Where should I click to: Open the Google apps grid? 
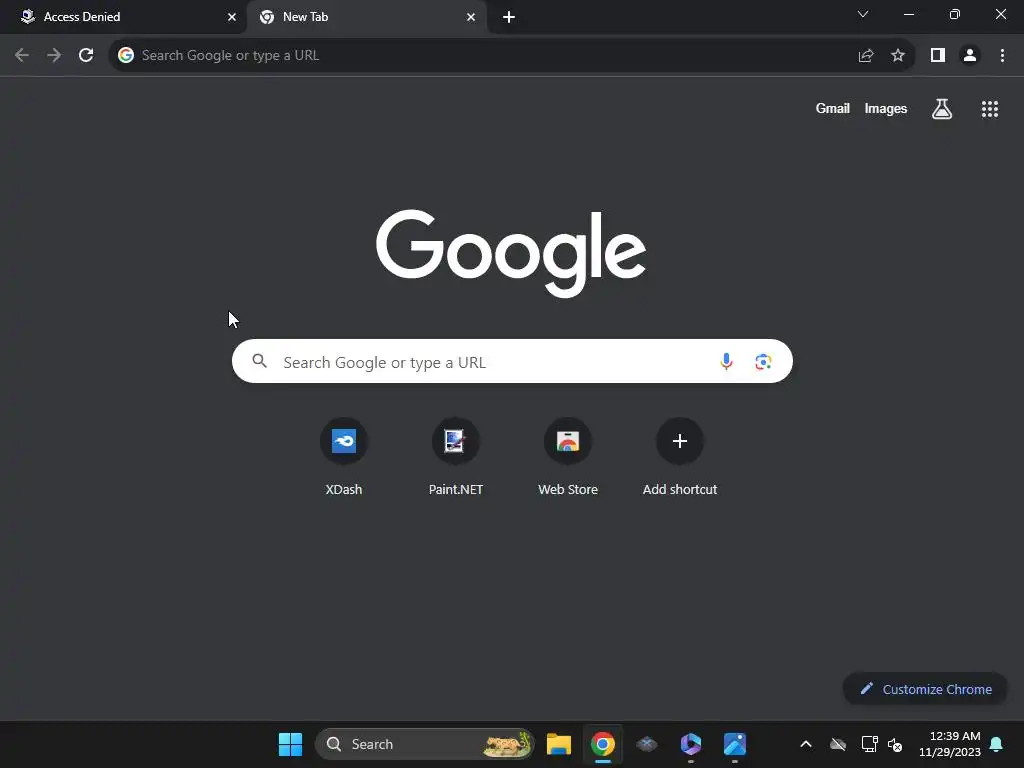coord(990,109)
